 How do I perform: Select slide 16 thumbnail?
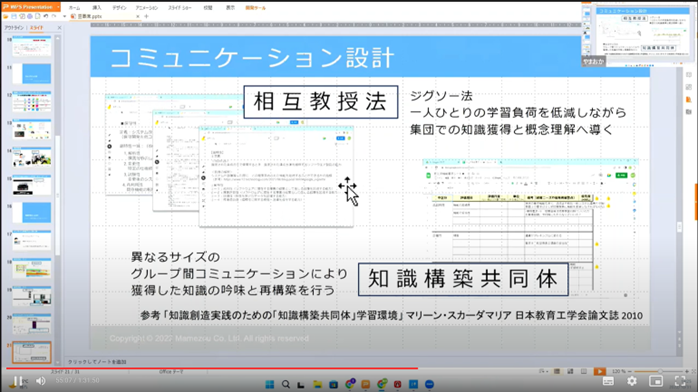pyautogui.click(x=32, y=213)
